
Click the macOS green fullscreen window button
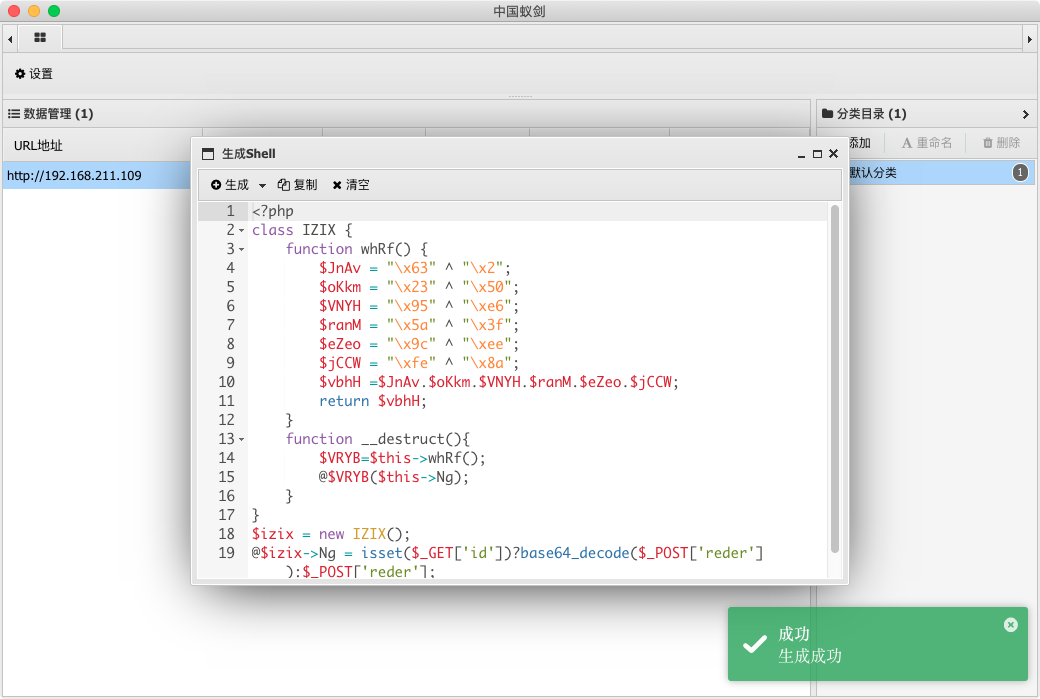(54, 11)
